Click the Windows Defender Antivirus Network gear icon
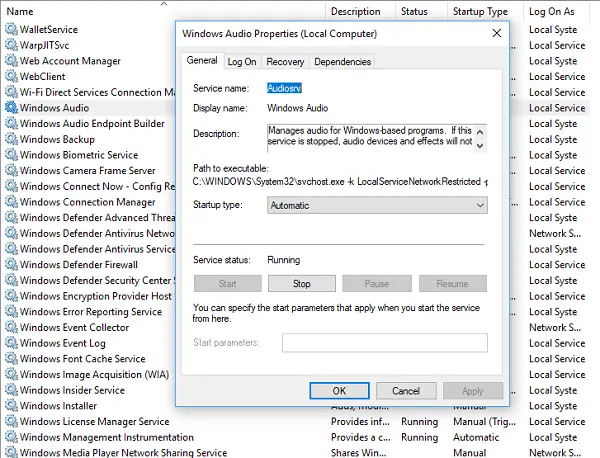This screenshot has width=600, height=458. (x=11, y=233)
